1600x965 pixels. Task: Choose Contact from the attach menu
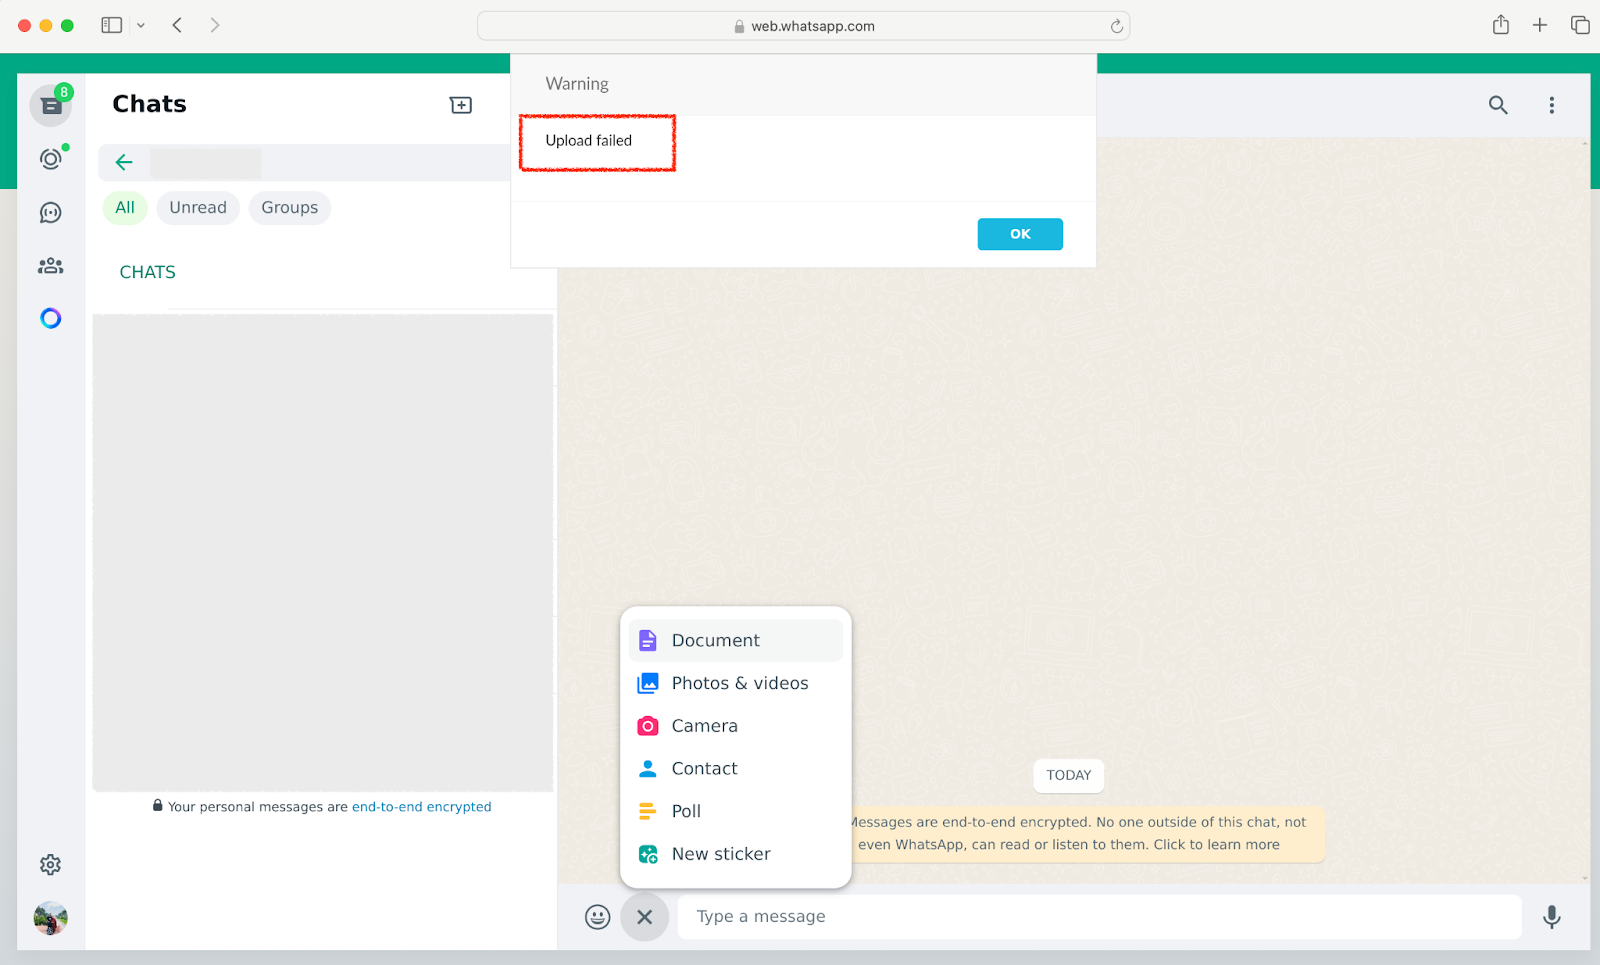(x=736, y=769)
